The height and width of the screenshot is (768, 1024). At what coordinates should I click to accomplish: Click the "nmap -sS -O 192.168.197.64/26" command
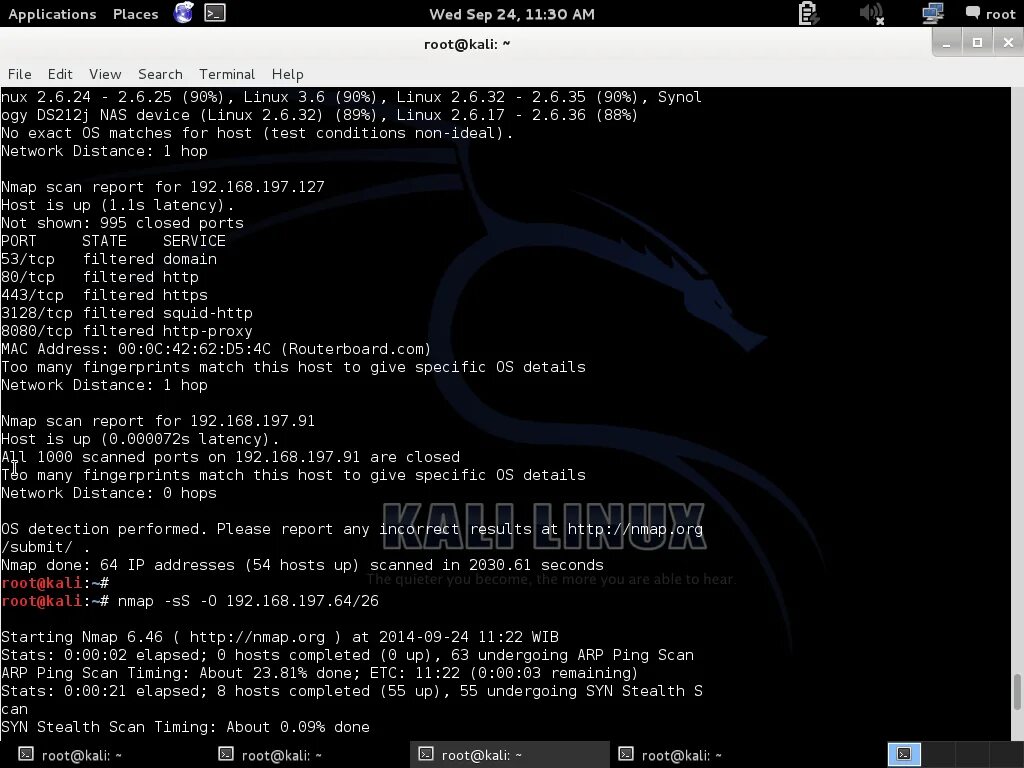coord(248,601)
